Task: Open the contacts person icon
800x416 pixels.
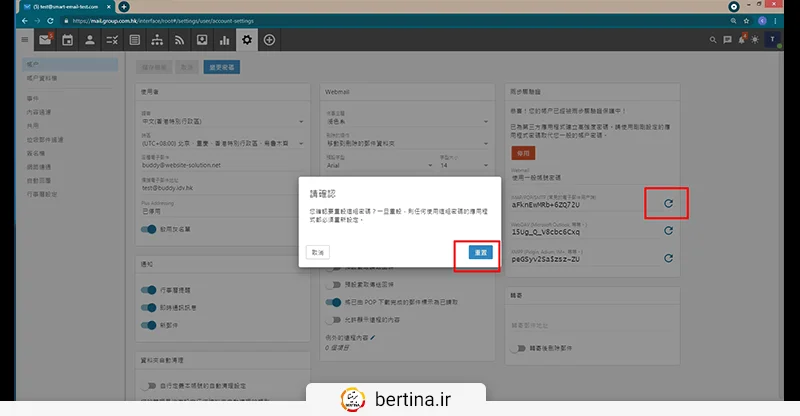Action: (x=90, y=40)
